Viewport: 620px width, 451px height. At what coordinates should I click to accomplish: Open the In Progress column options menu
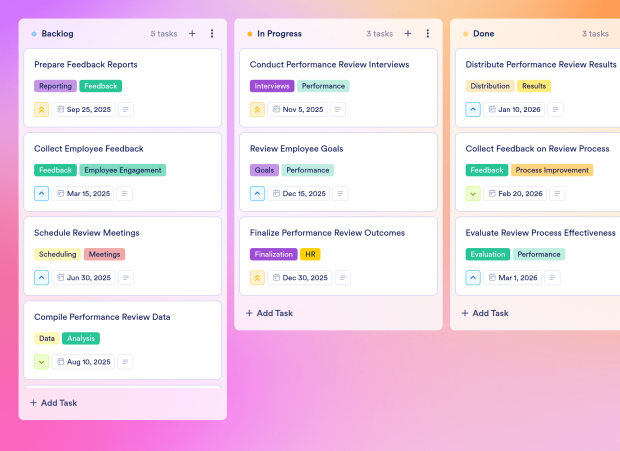(x=428, y=34)
